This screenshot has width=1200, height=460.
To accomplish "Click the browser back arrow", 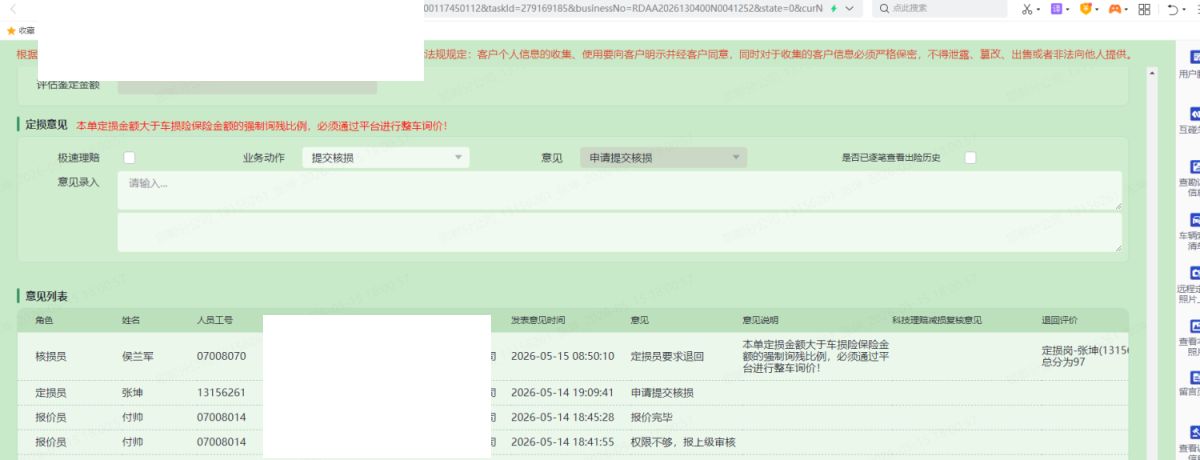I will [x=13, y=8].
